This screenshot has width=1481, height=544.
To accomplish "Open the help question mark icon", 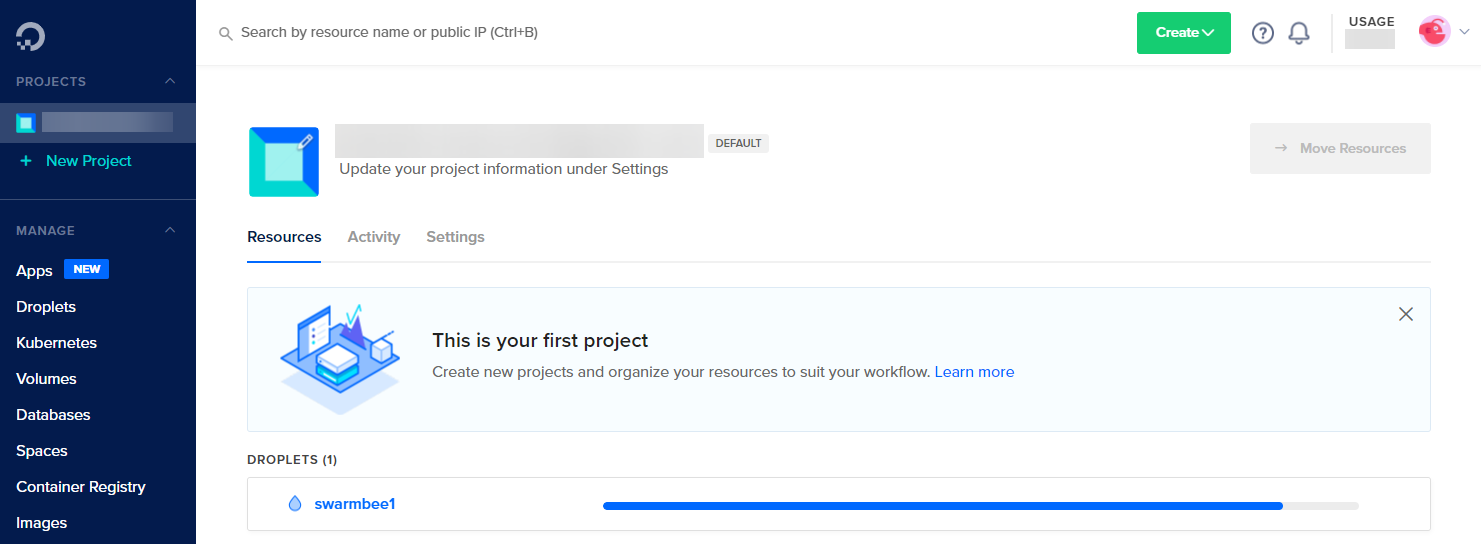I will [x=1263, y=33].
